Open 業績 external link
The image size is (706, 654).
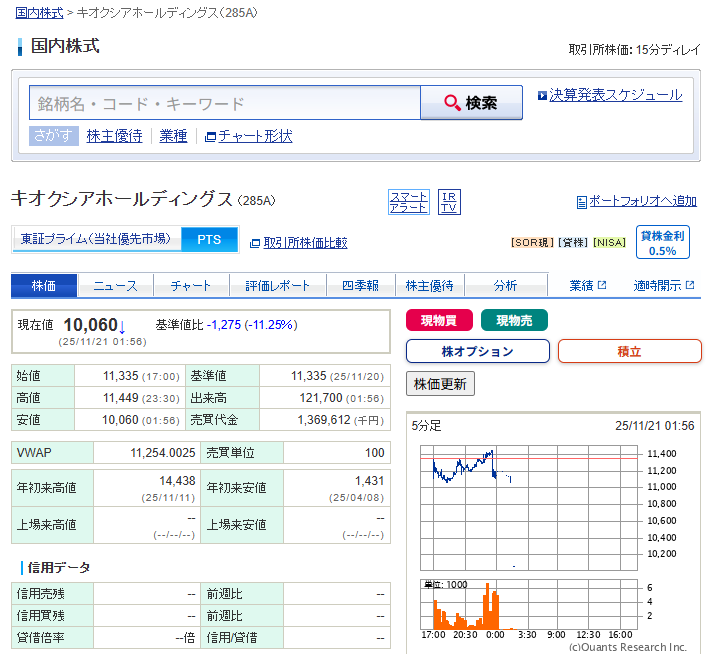coord(588,285)
